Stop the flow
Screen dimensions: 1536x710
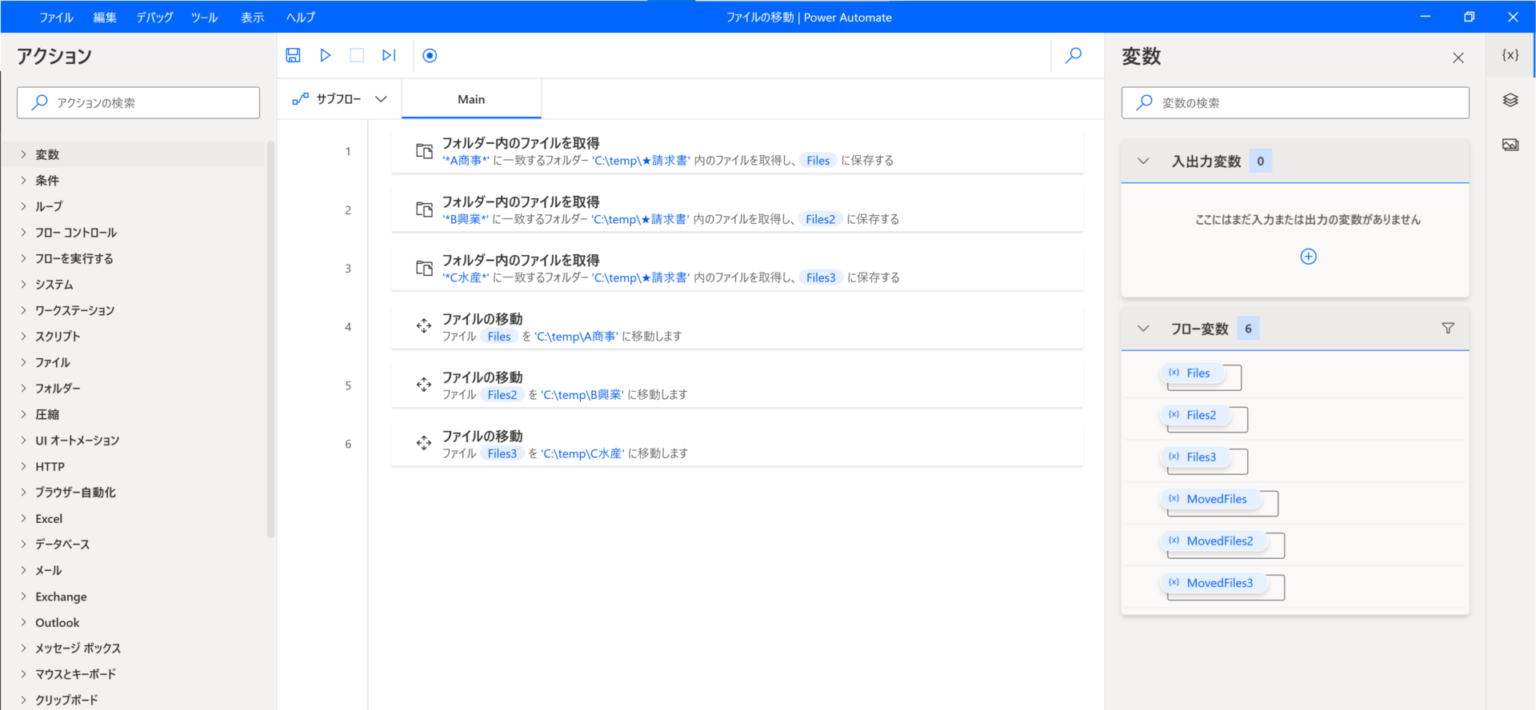pyautogui.click(x=356, y=55)
